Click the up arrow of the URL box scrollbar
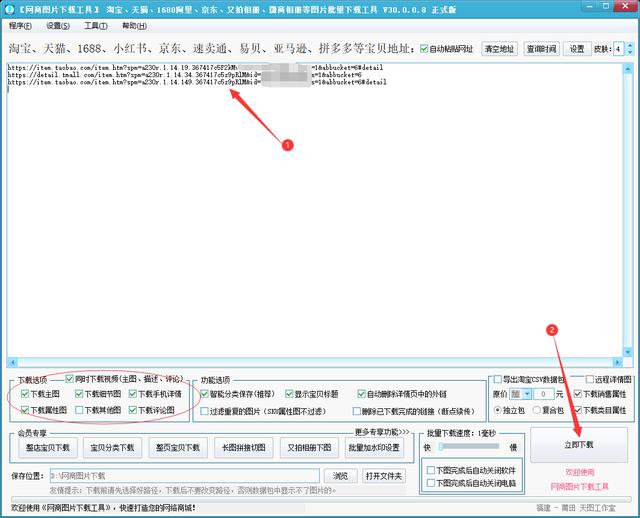 [628, 69]
